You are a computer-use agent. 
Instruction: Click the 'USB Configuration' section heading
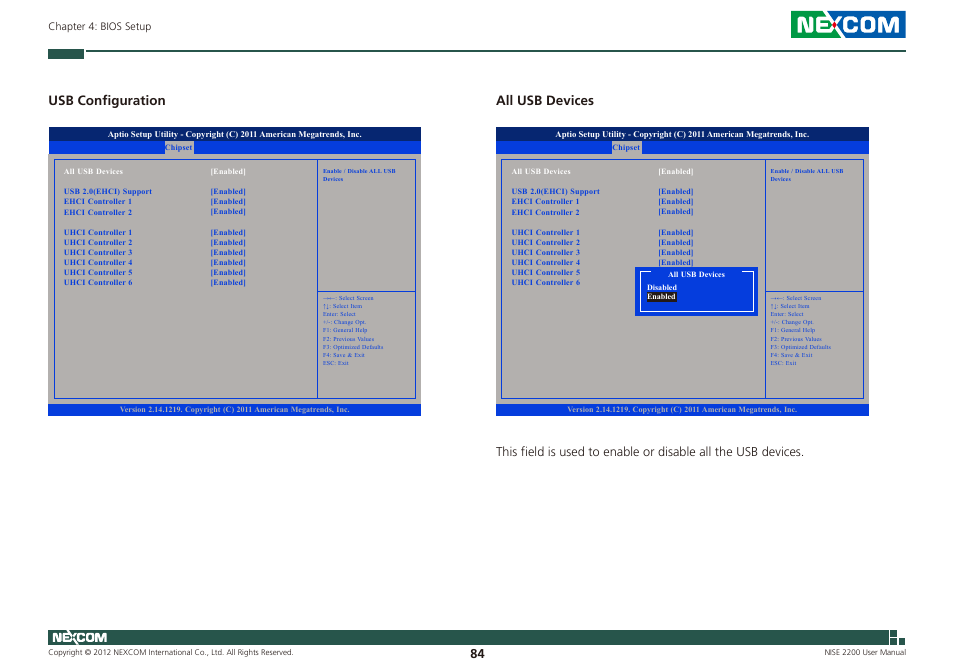point(107,100)
